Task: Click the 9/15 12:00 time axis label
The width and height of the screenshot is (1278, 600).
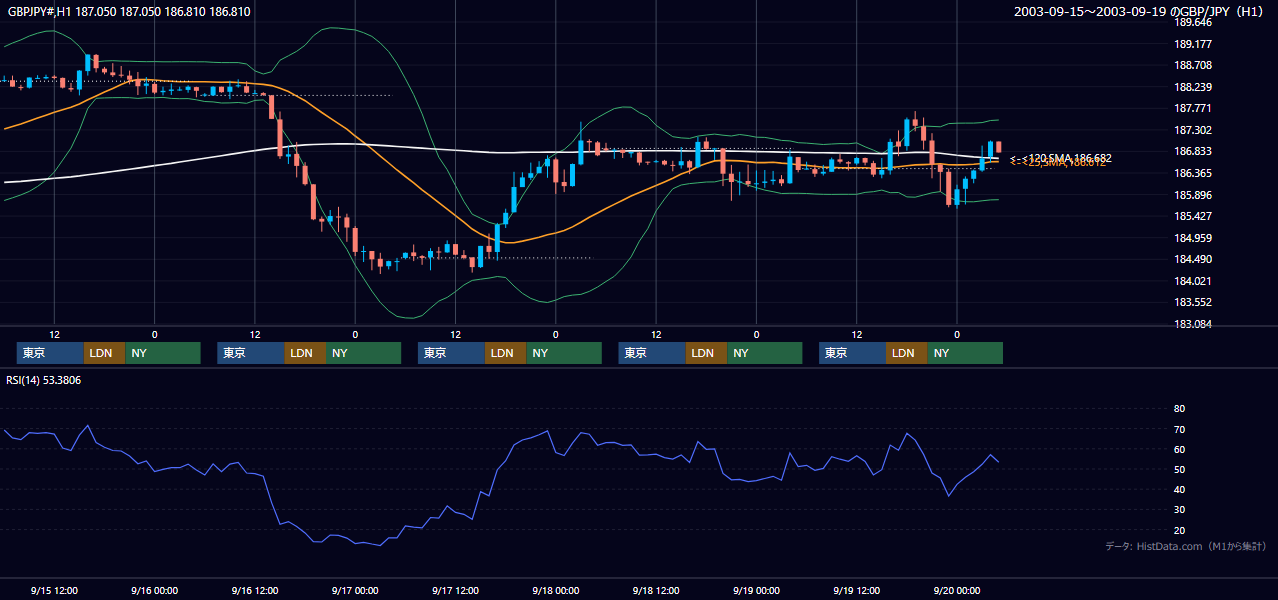Action: (x=54, y=590)
